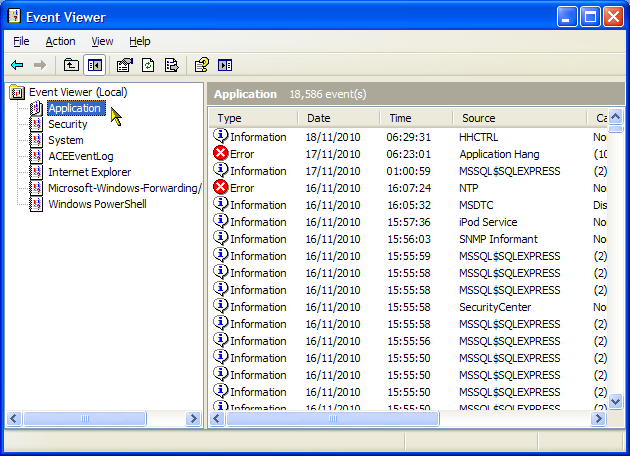This screenshot has width=630, height=456.
Task: Select the Internet Explorer log label
Action: (x=90, y=172)
